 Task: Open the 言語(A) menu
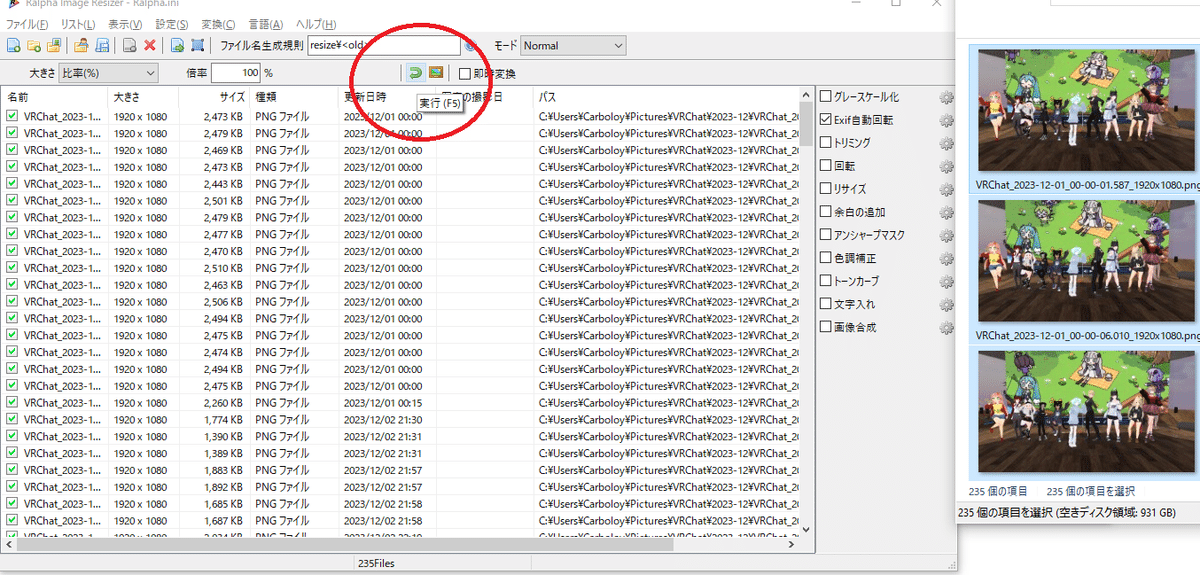click(265, 24)
